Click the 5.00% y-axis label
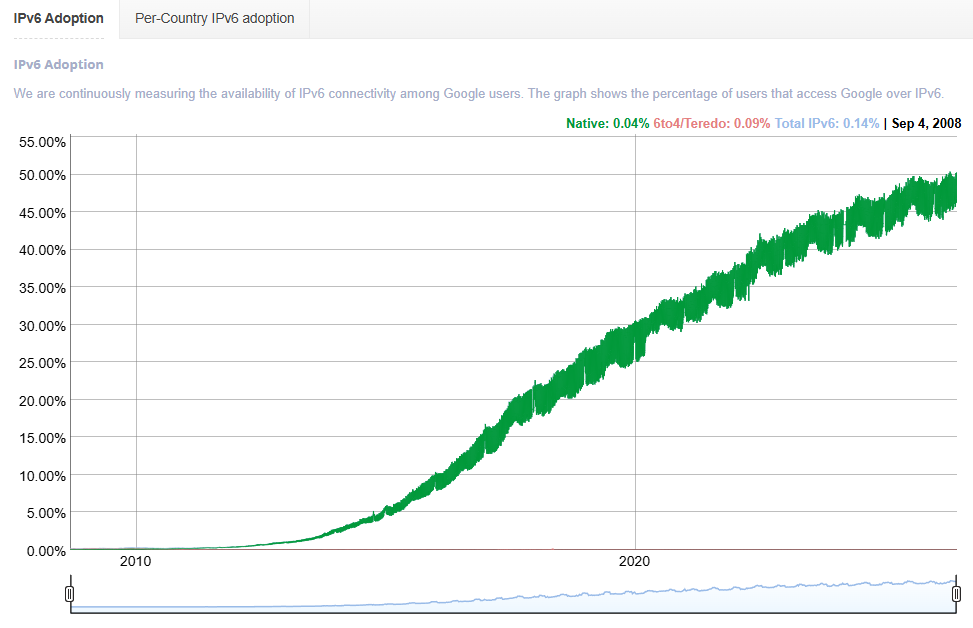Viewport: 973px width, 628px height. (x=45, y=513)
